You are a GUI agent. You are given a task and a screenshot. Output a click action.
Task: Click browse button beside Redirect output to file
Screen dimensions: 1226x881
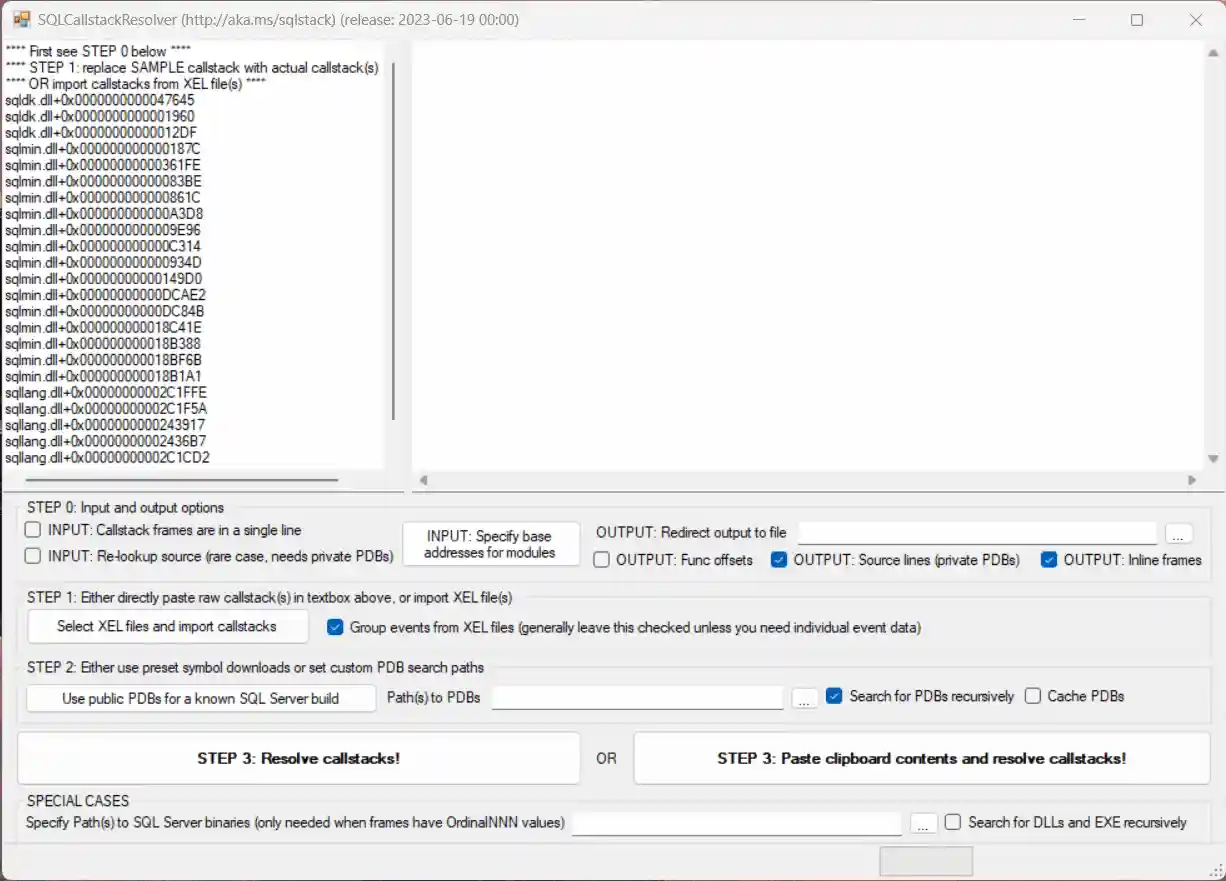[1179, 533]
